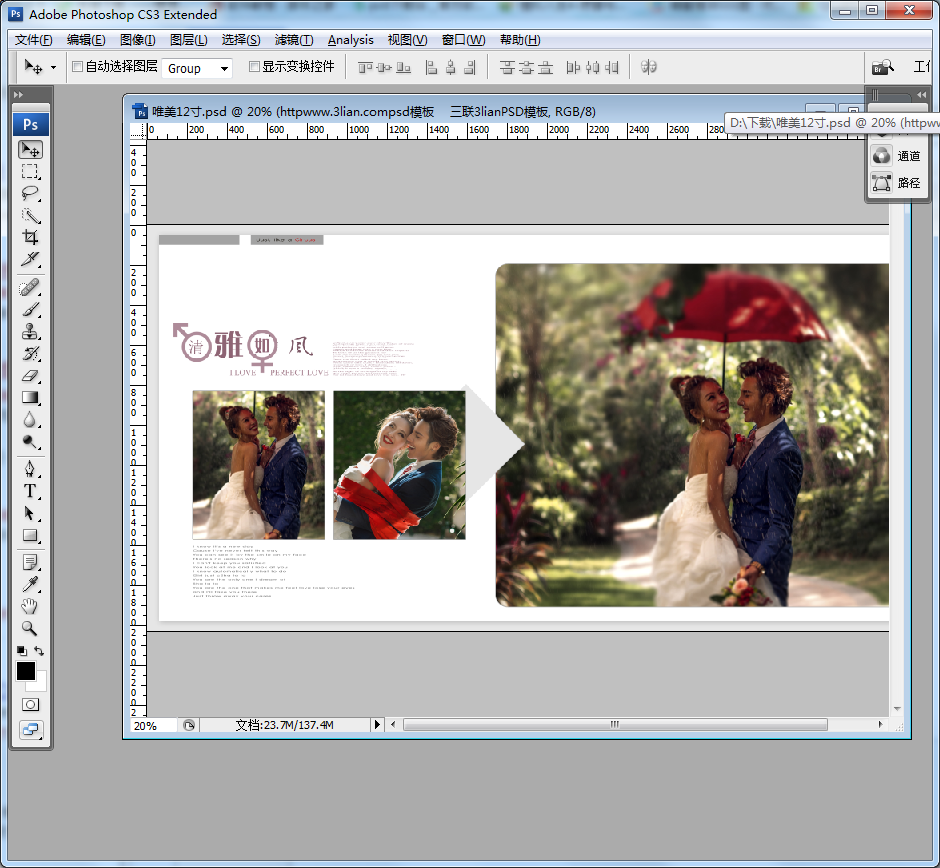940x868 pixels.
Task: Toggle the 显示变换控件 checkbox
Action: (x=254, y=67)
